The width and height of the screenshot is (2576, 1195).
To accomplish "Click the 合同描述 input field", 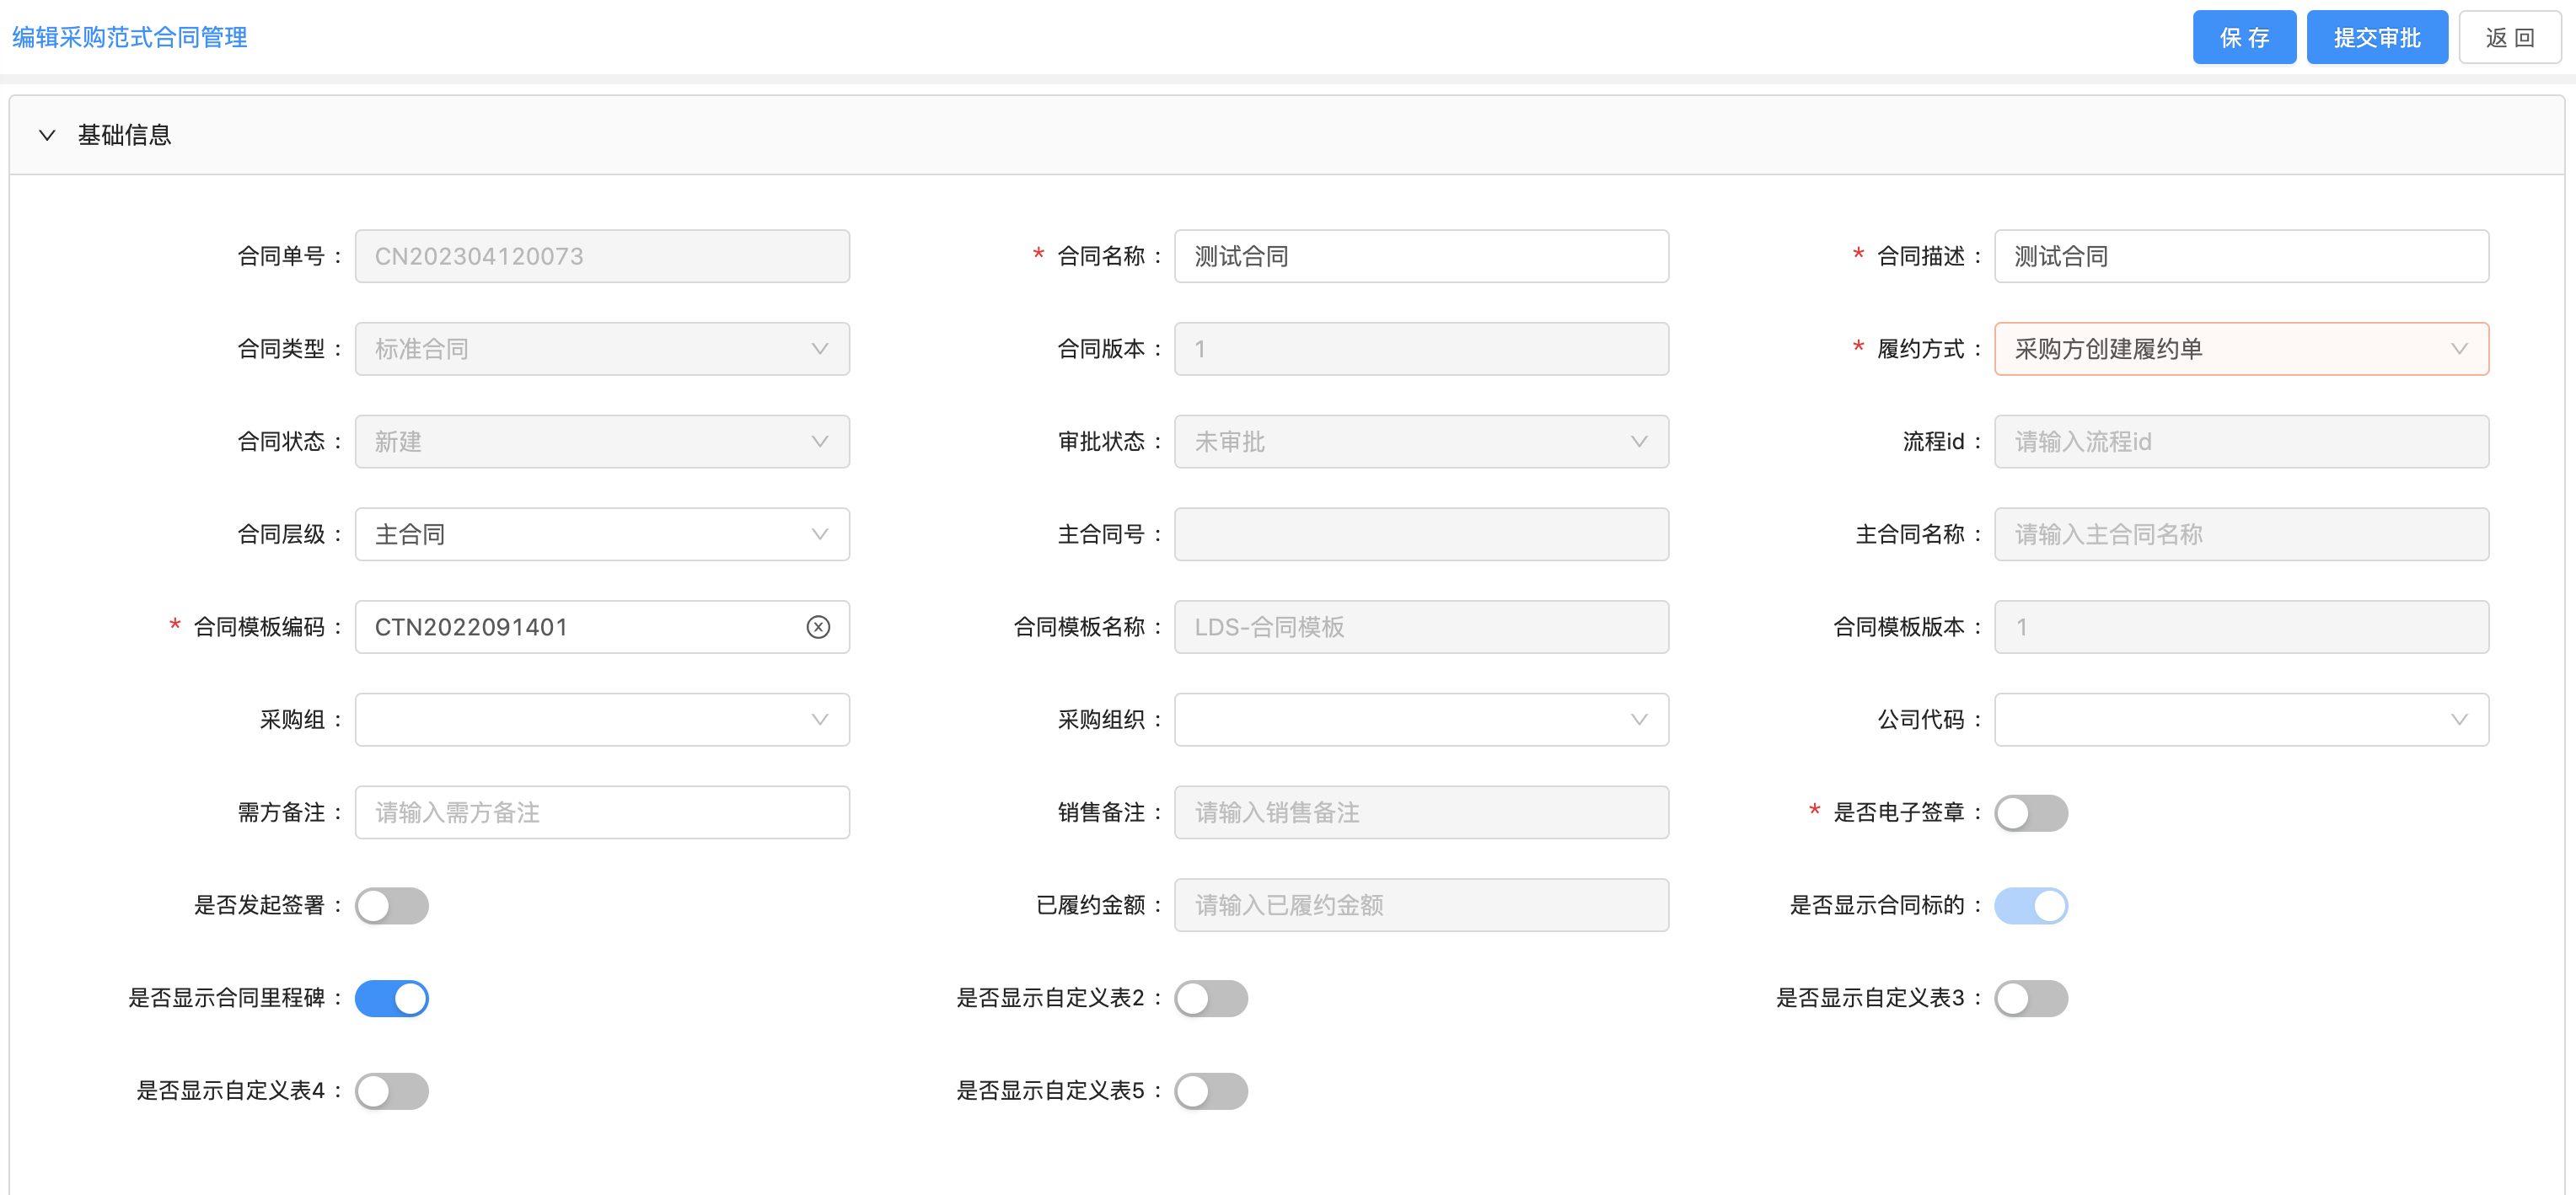I will [x=2240, y=256].
